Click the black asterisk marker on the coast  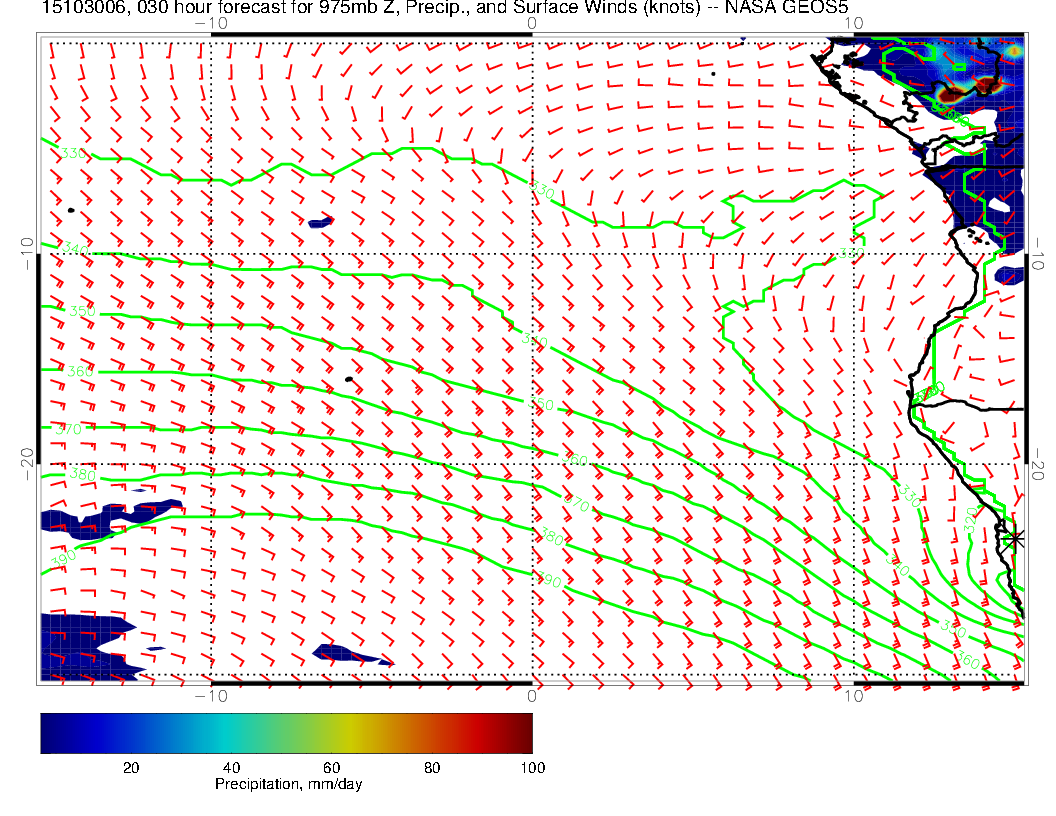coord(1015,538)
